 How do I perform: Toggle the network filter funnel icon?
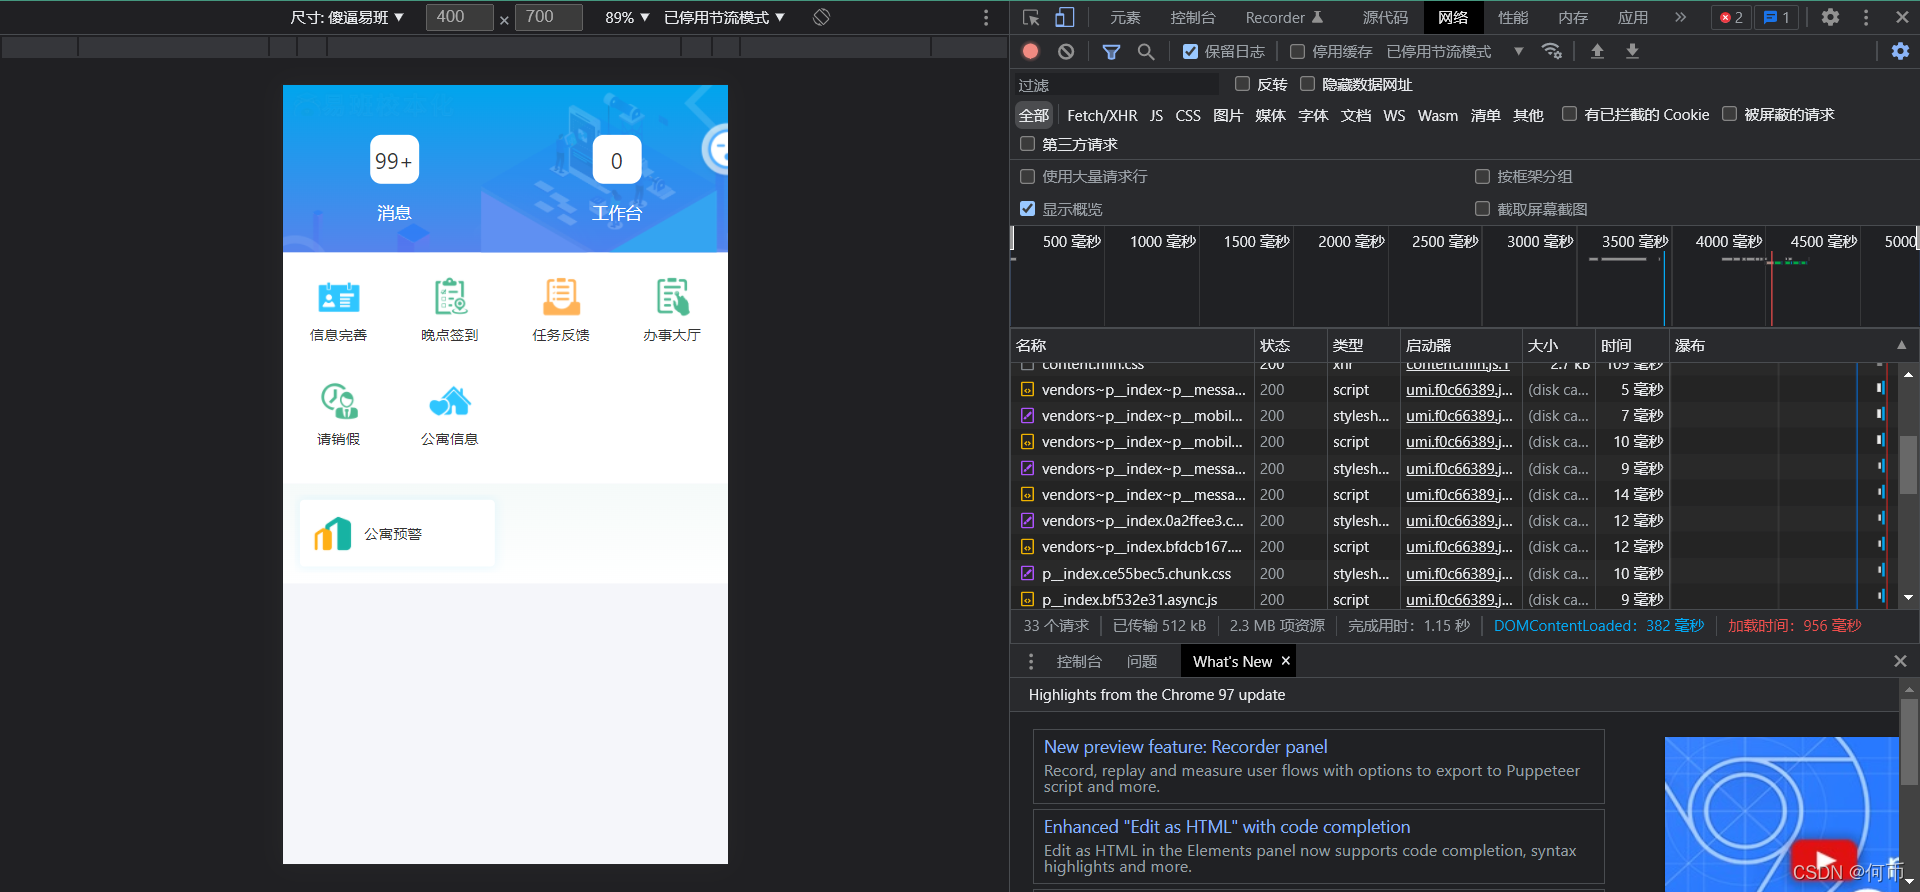click(x=1111, y=51)
